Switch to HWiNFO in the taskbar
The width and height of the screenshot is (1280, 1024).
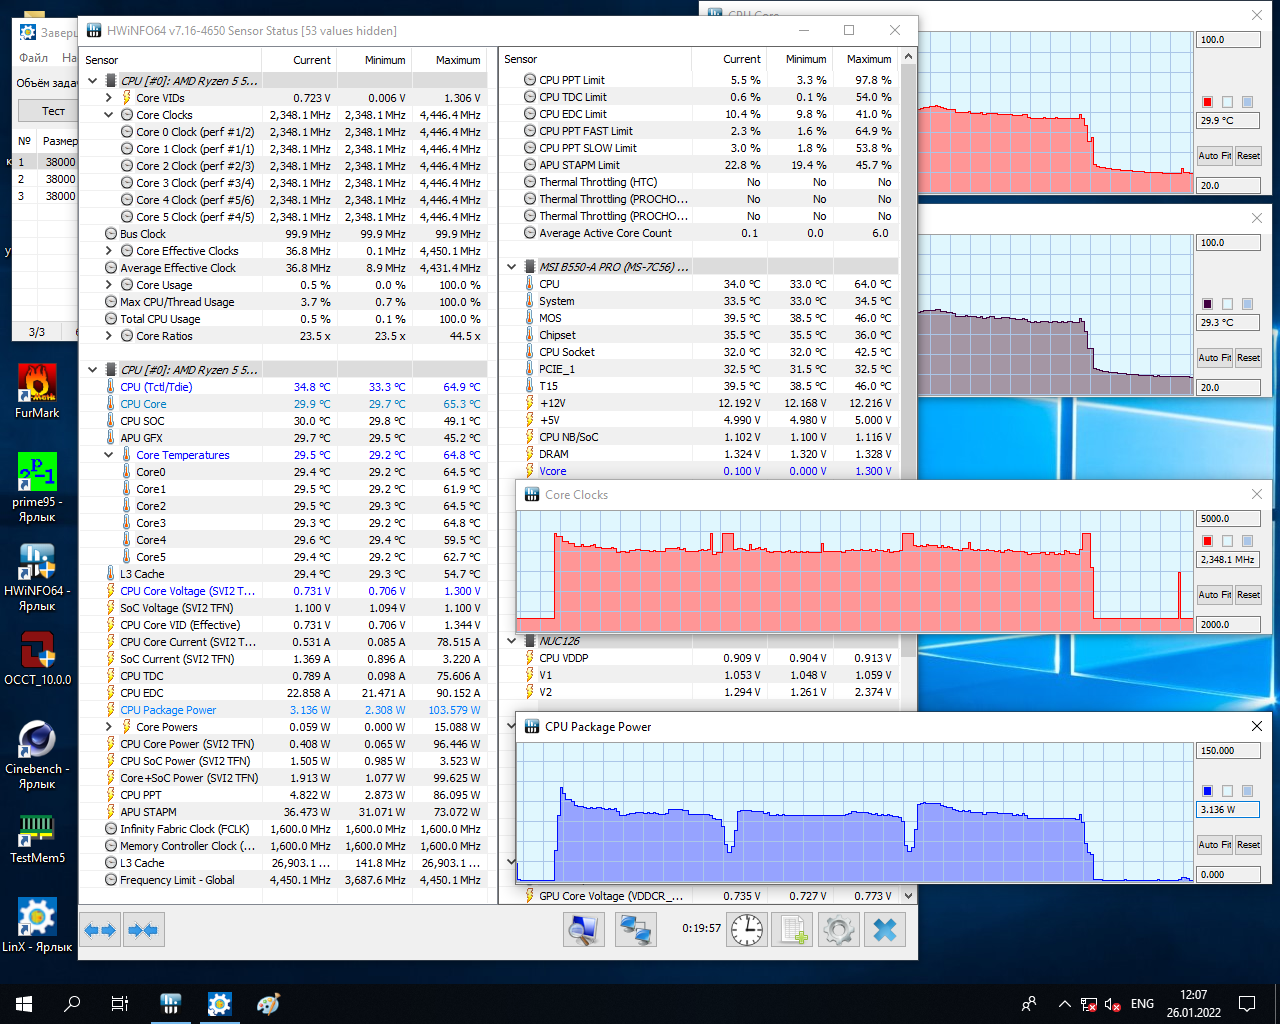(x=171, y=1004)
